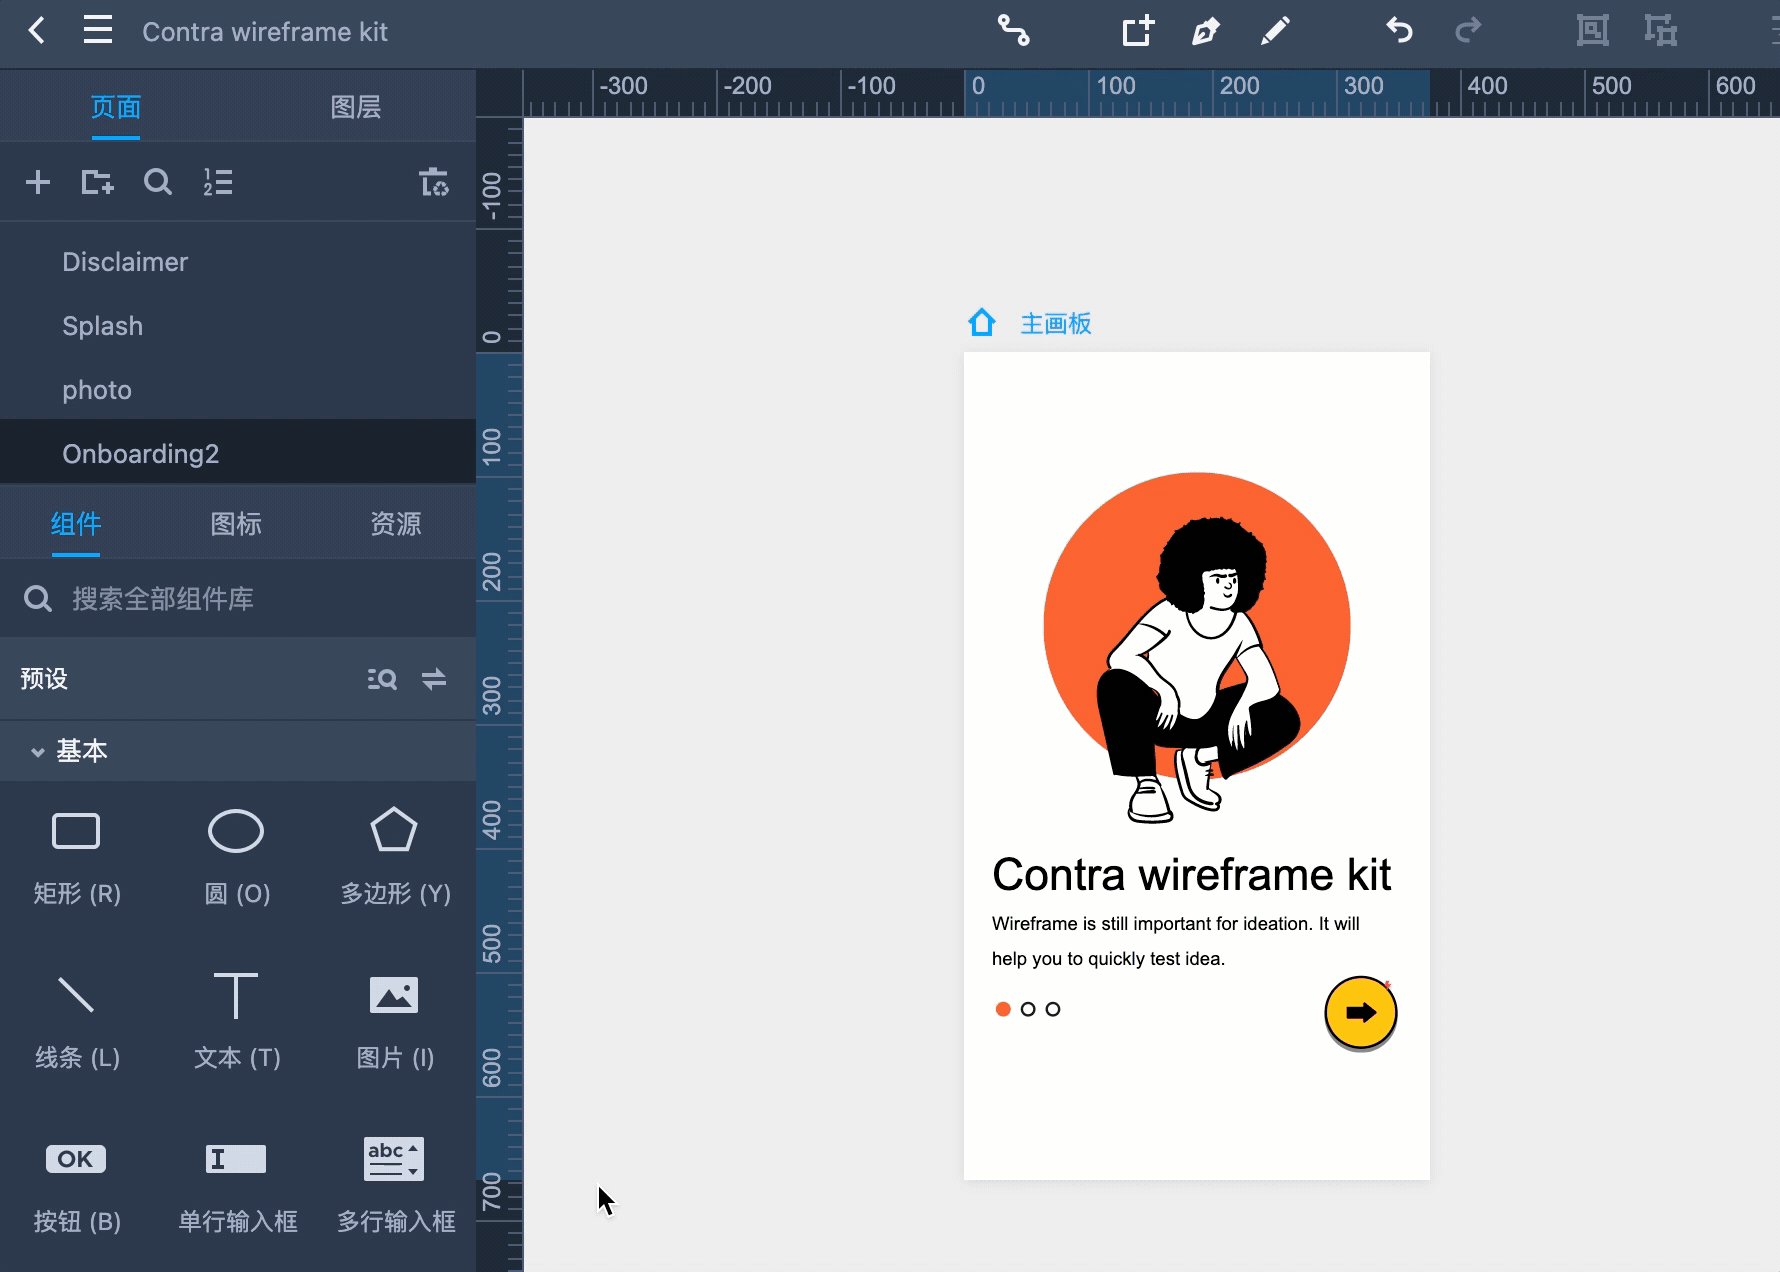
Task: Select the photo page
Action: [238, 390]
